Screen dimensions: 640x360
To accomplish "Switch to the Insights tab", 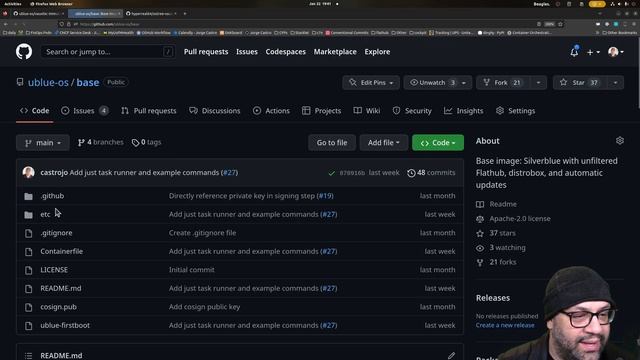I will pyautogui.click(x=463, y=111).
